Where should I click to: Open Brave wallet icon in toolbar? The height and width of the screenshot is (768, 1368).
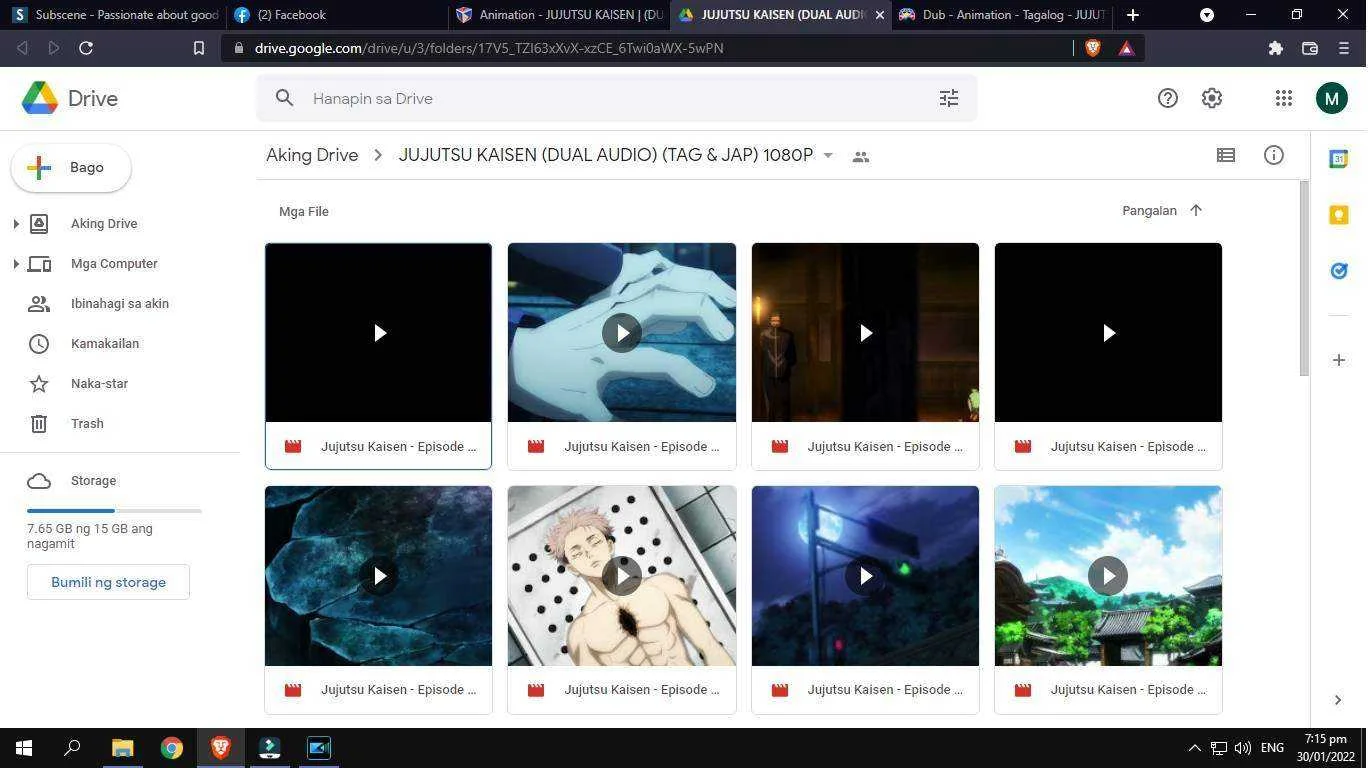point(1310,48)
